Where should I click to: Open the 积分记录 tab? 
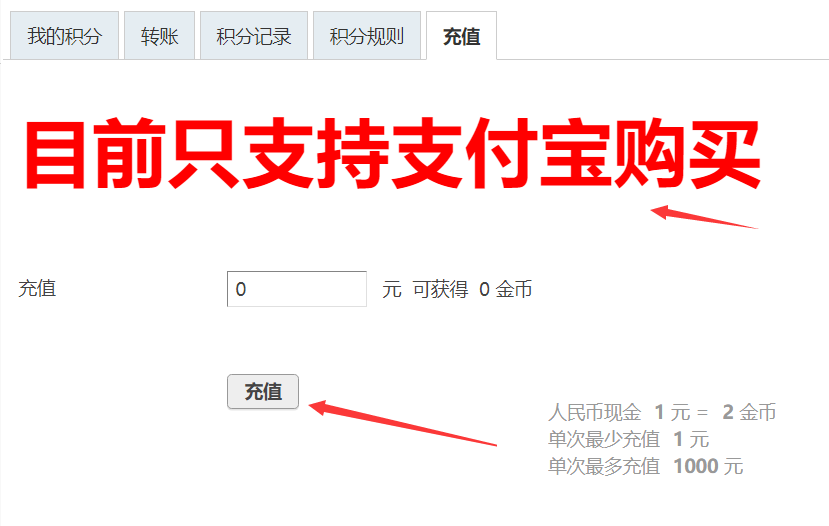click(254, 36)
